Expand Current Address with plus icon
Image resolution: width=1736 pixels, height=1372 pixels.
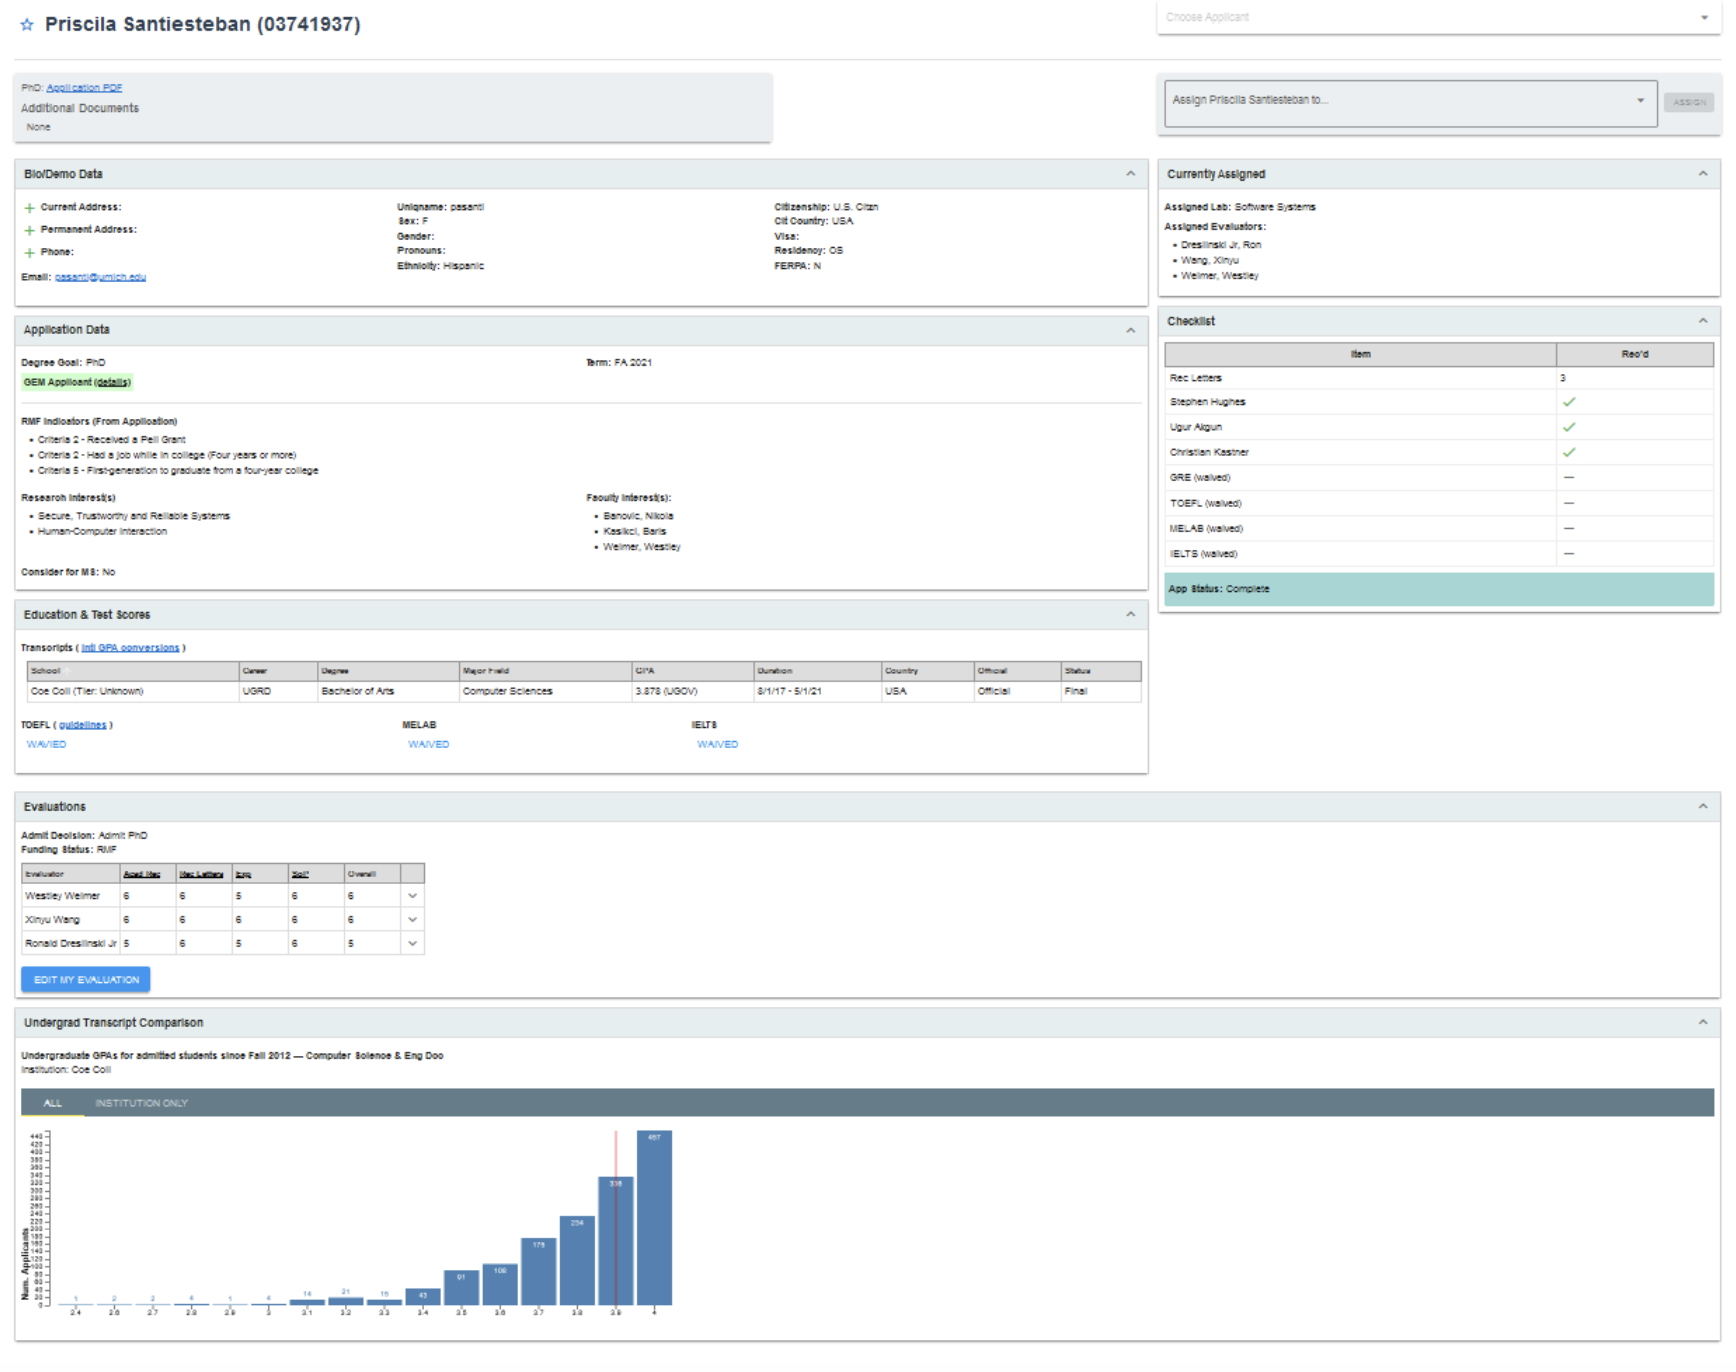point(29,208)
